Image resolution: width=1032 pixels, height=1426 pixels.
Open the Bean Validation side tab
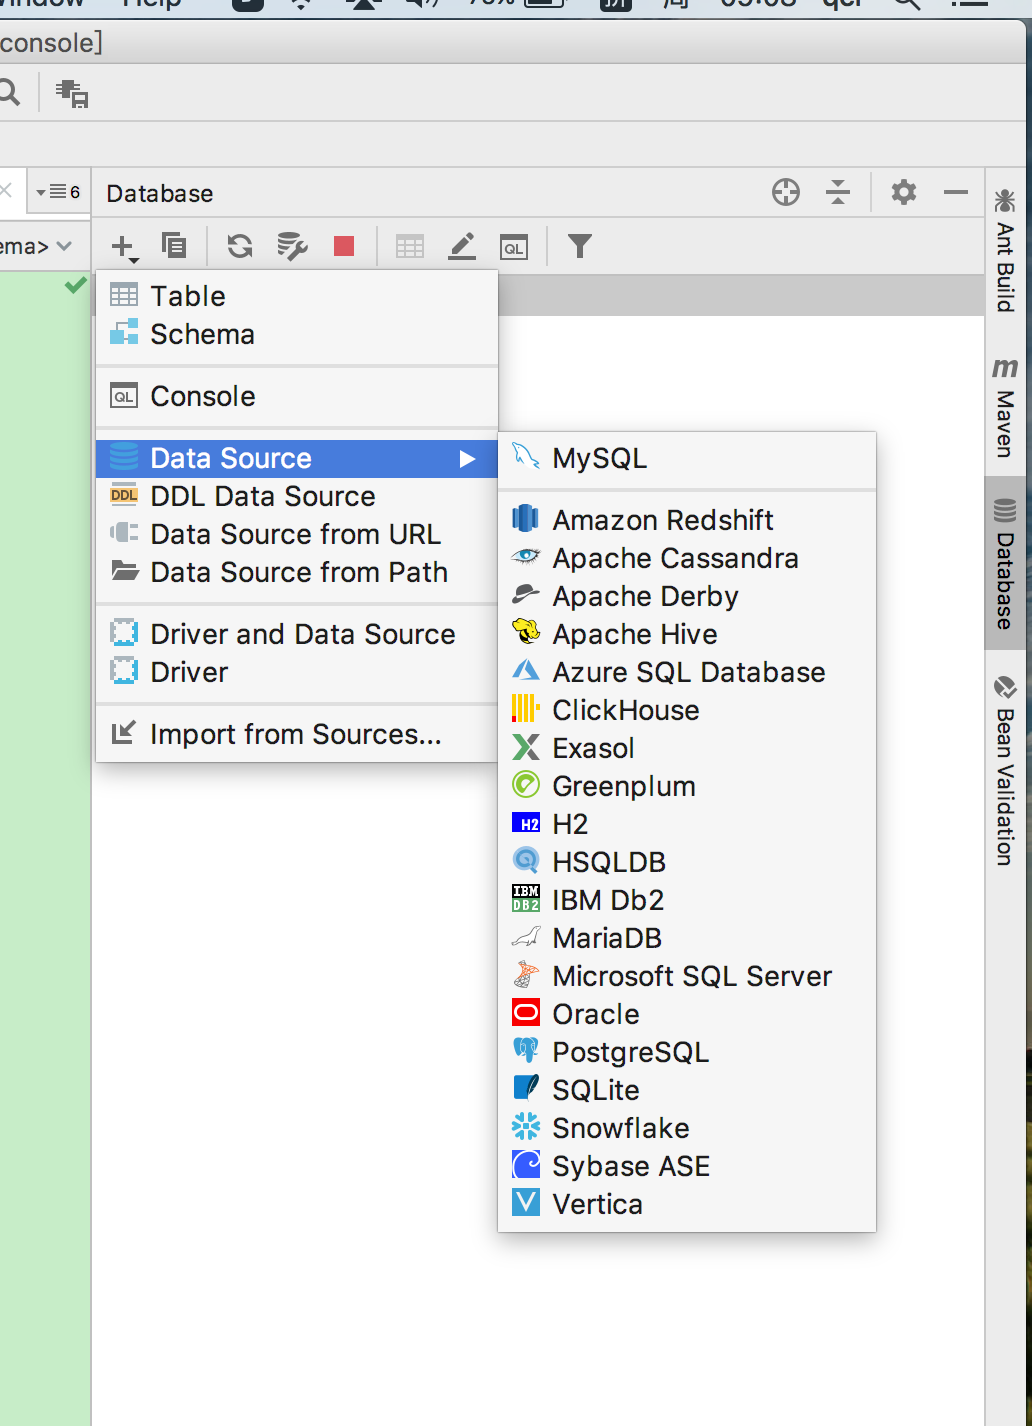[1005, 771]
